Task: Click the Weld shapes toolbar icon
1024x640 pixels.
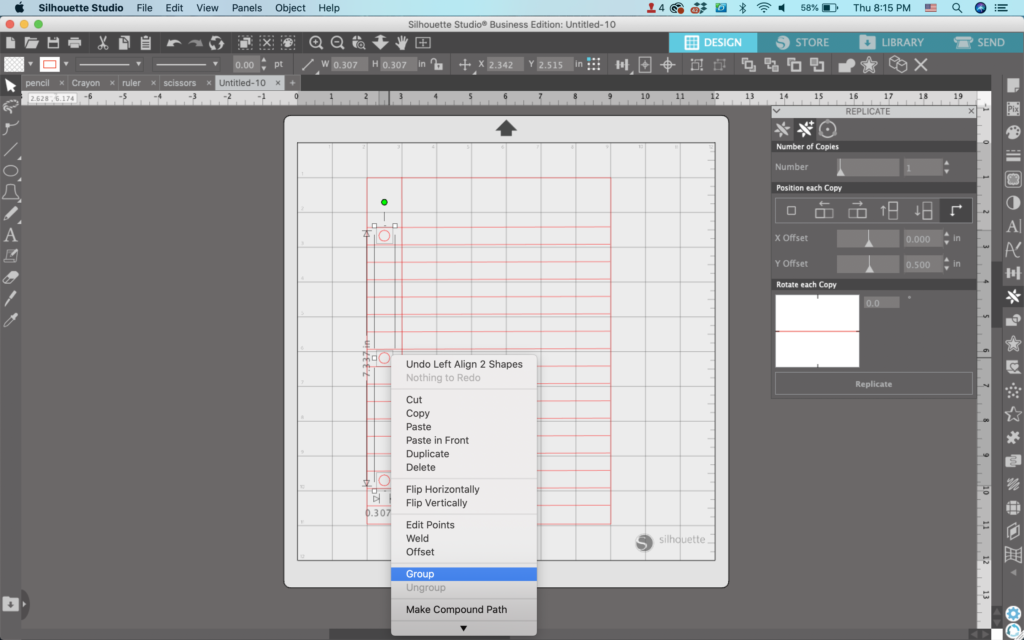Action: tap(846, 65)
